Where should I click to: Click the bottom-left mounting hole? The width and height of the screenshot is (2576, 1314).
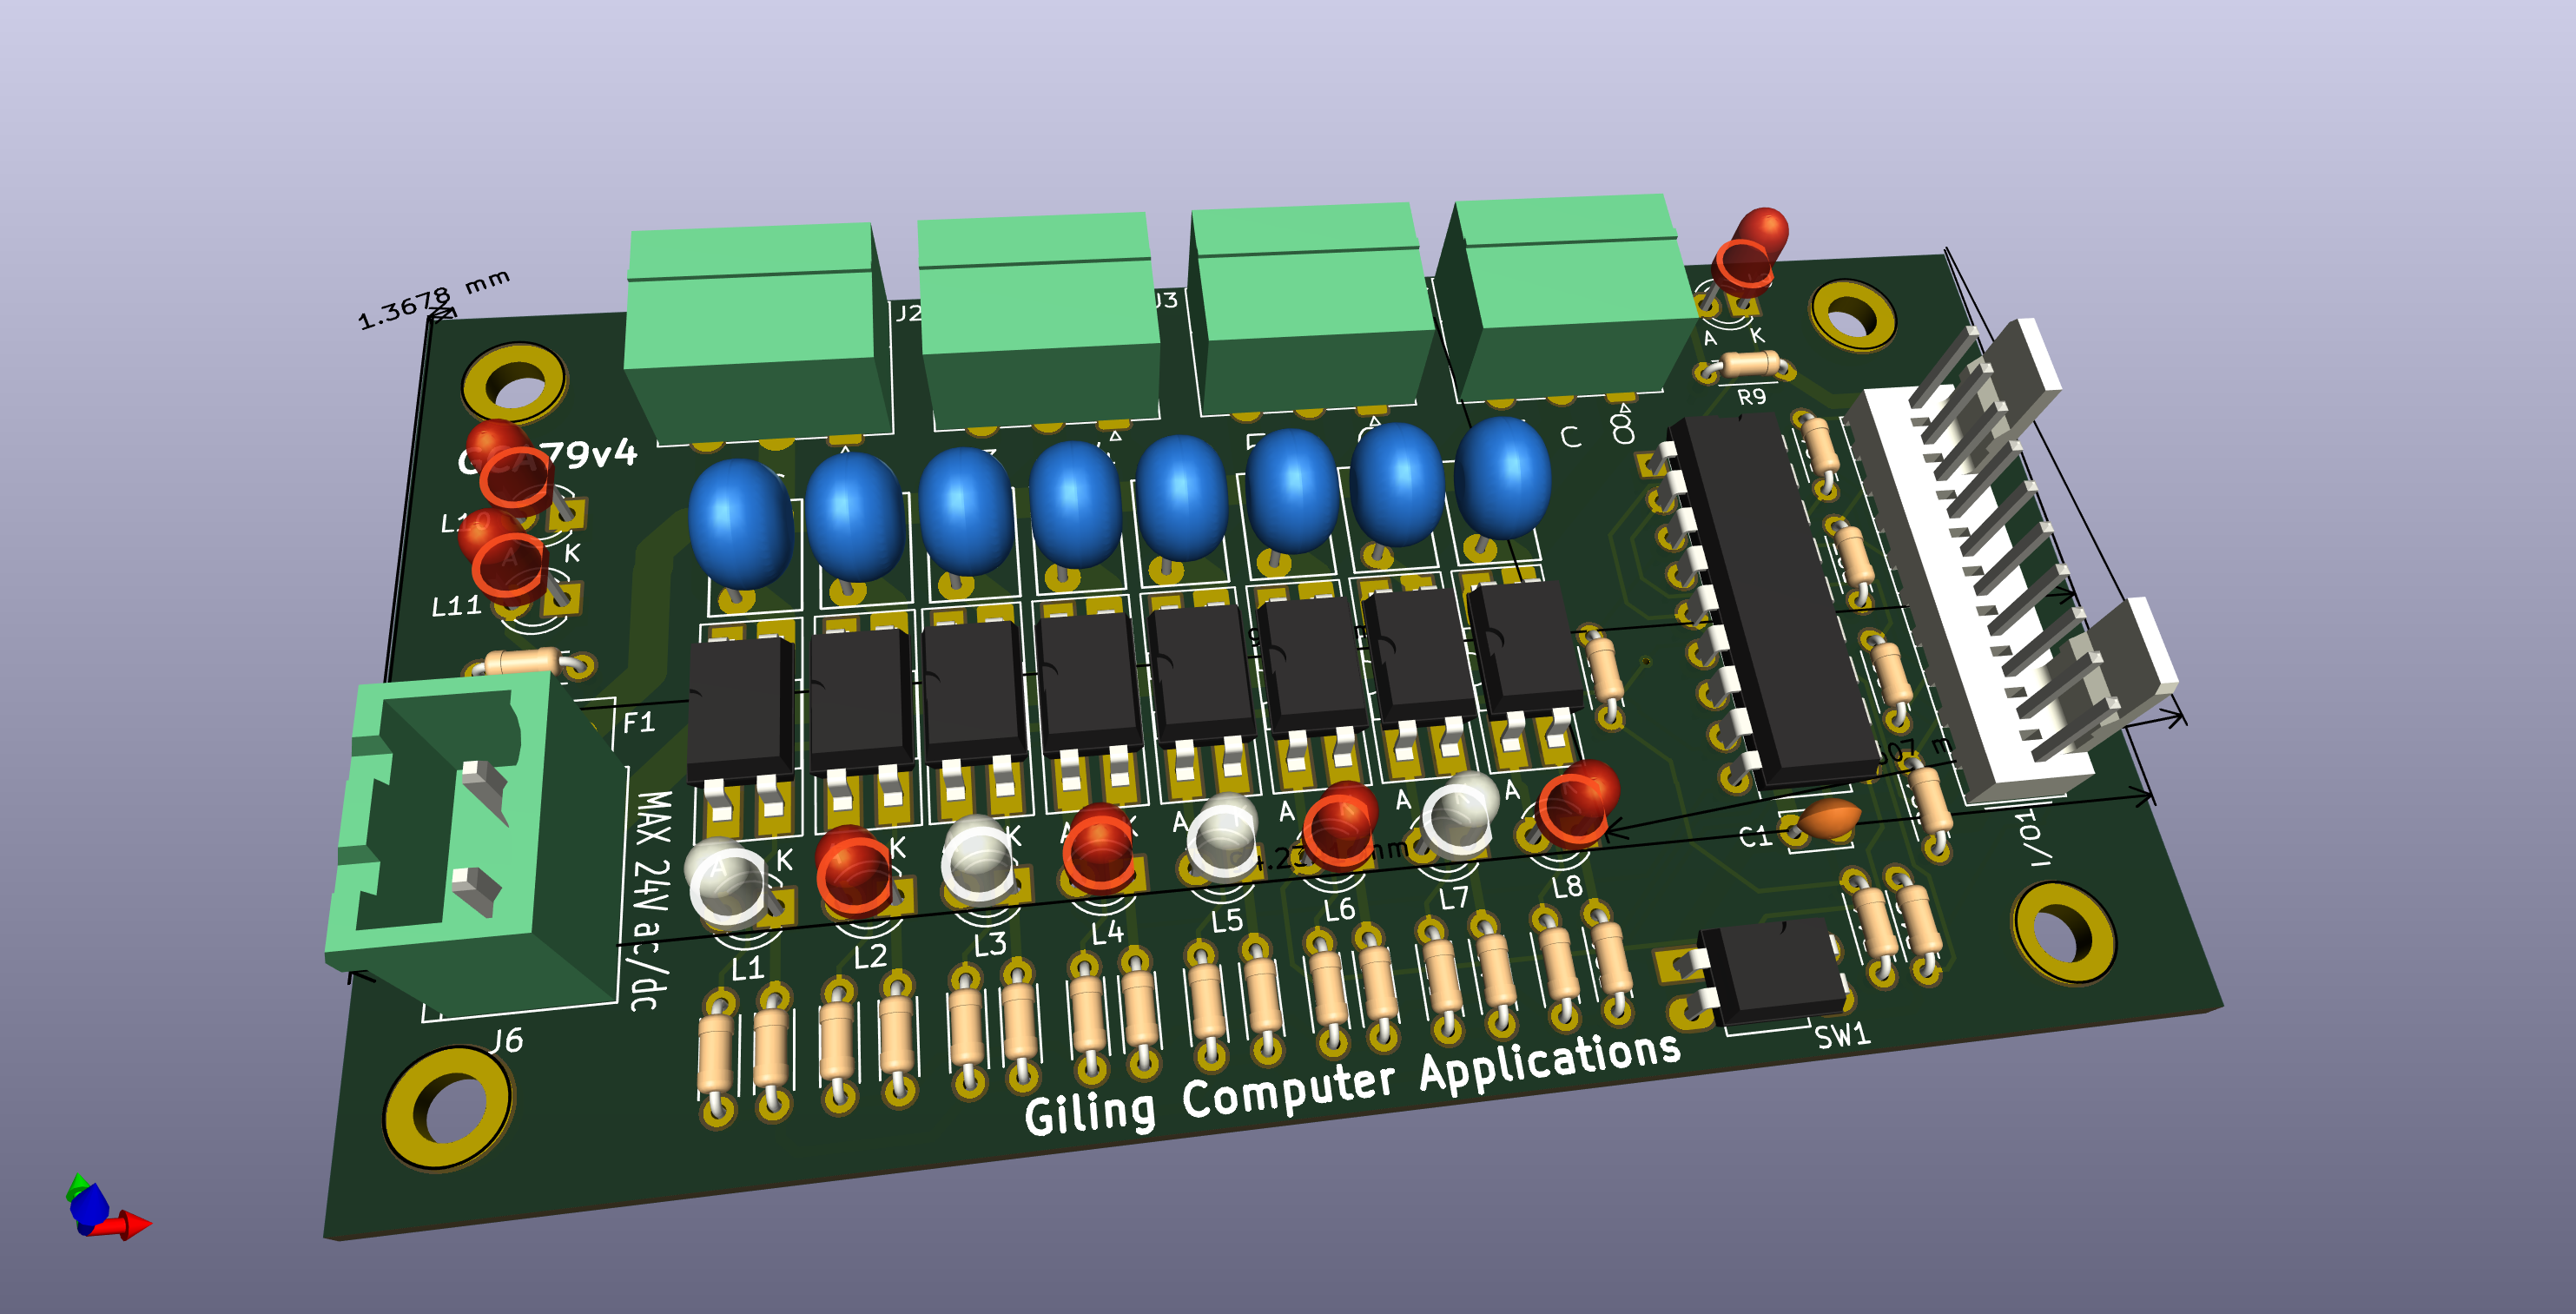[448, 1108]
